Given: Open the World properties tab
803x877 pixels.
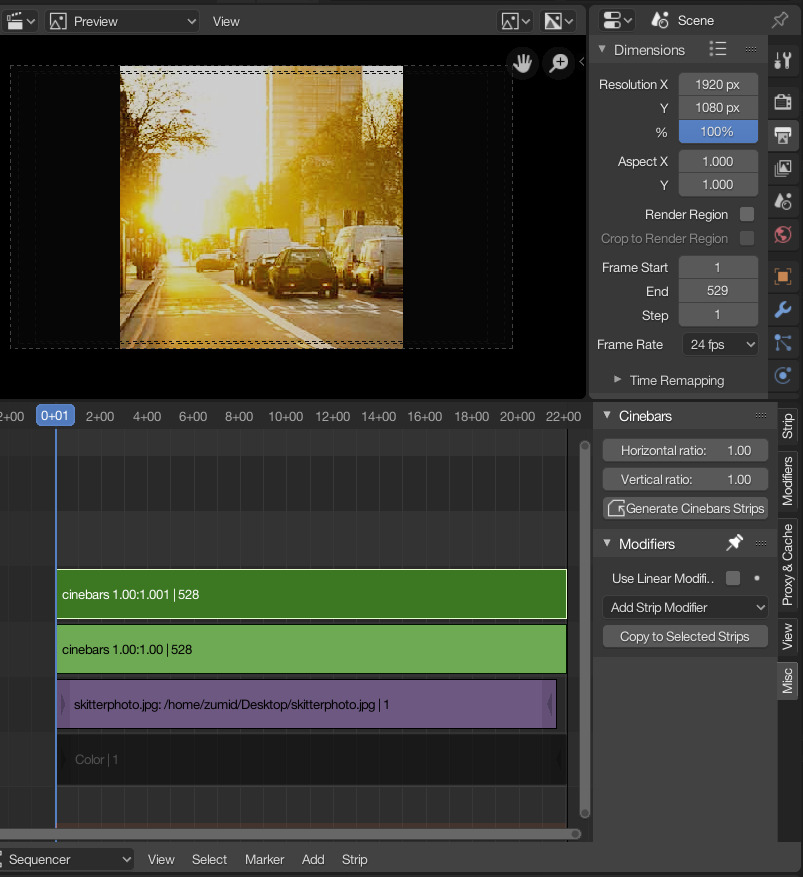Looking at the screenshot, I should pos(783,235).
